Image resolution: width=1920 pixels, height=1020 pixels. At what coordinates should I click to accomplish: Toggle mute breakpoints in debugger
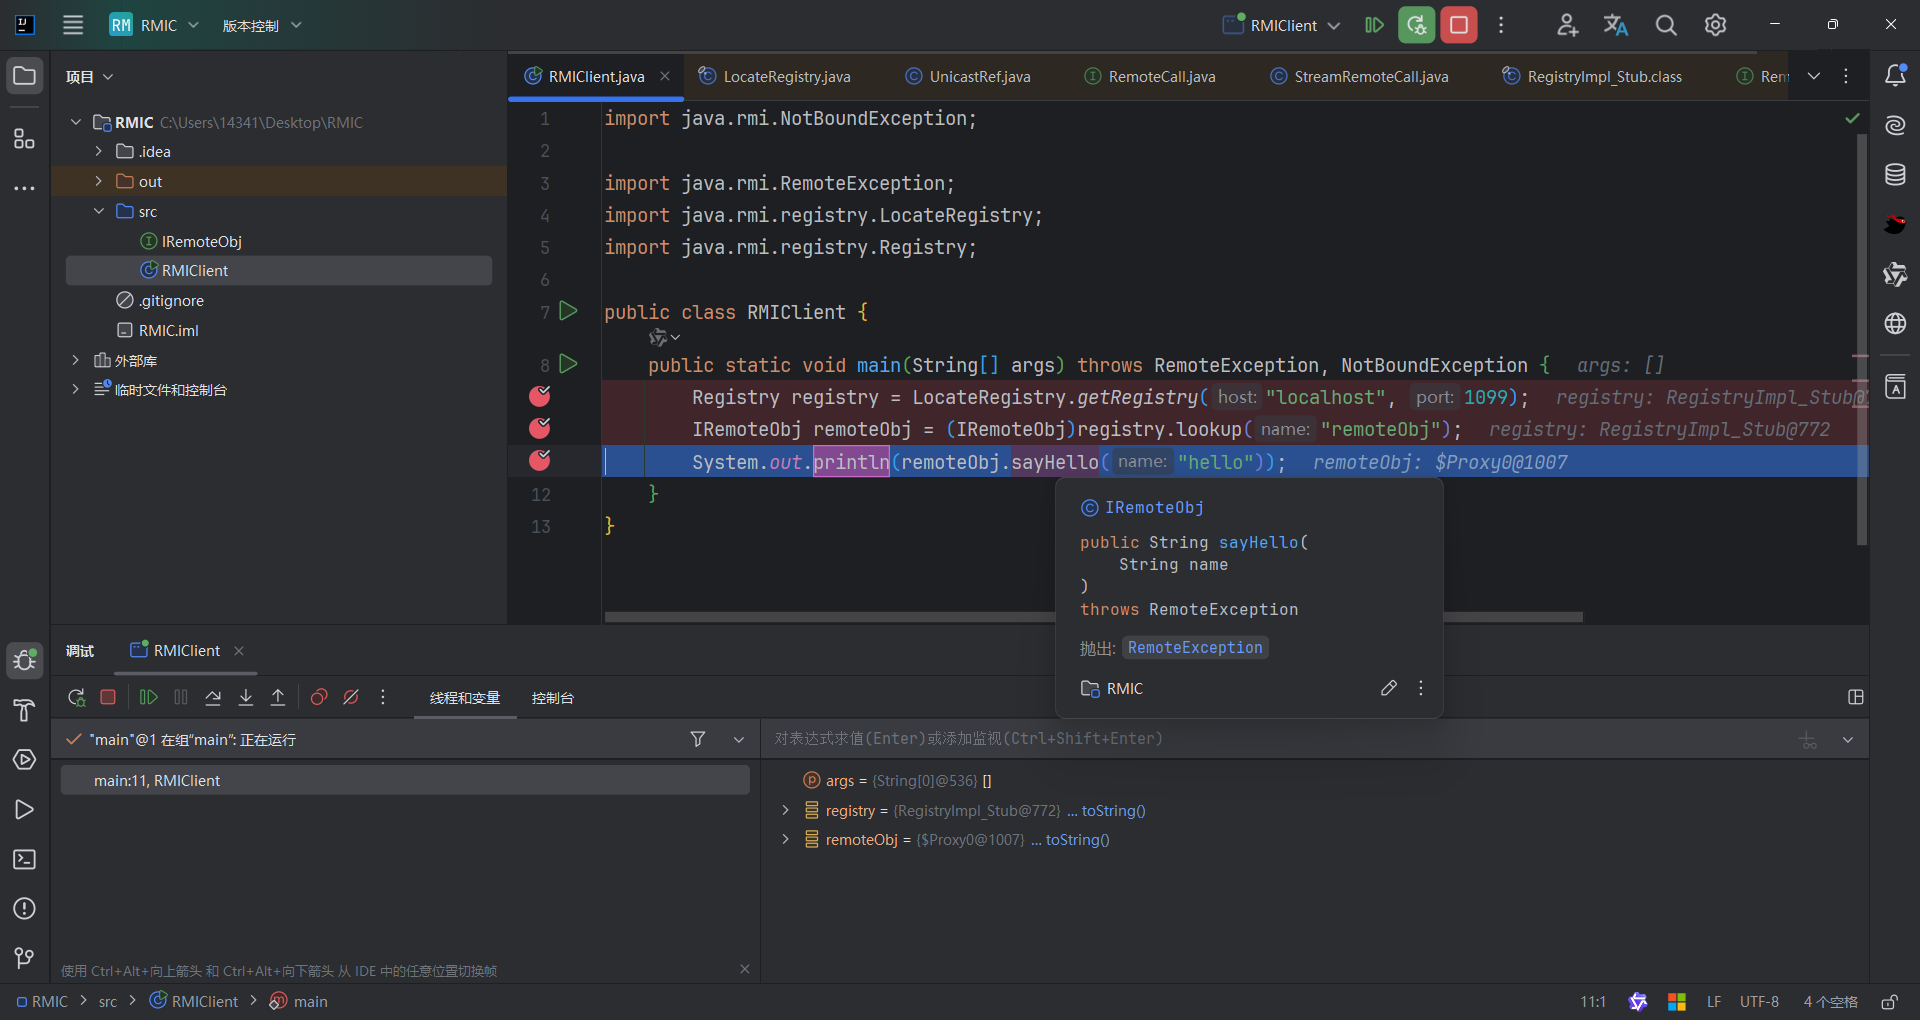pos(351,697)
